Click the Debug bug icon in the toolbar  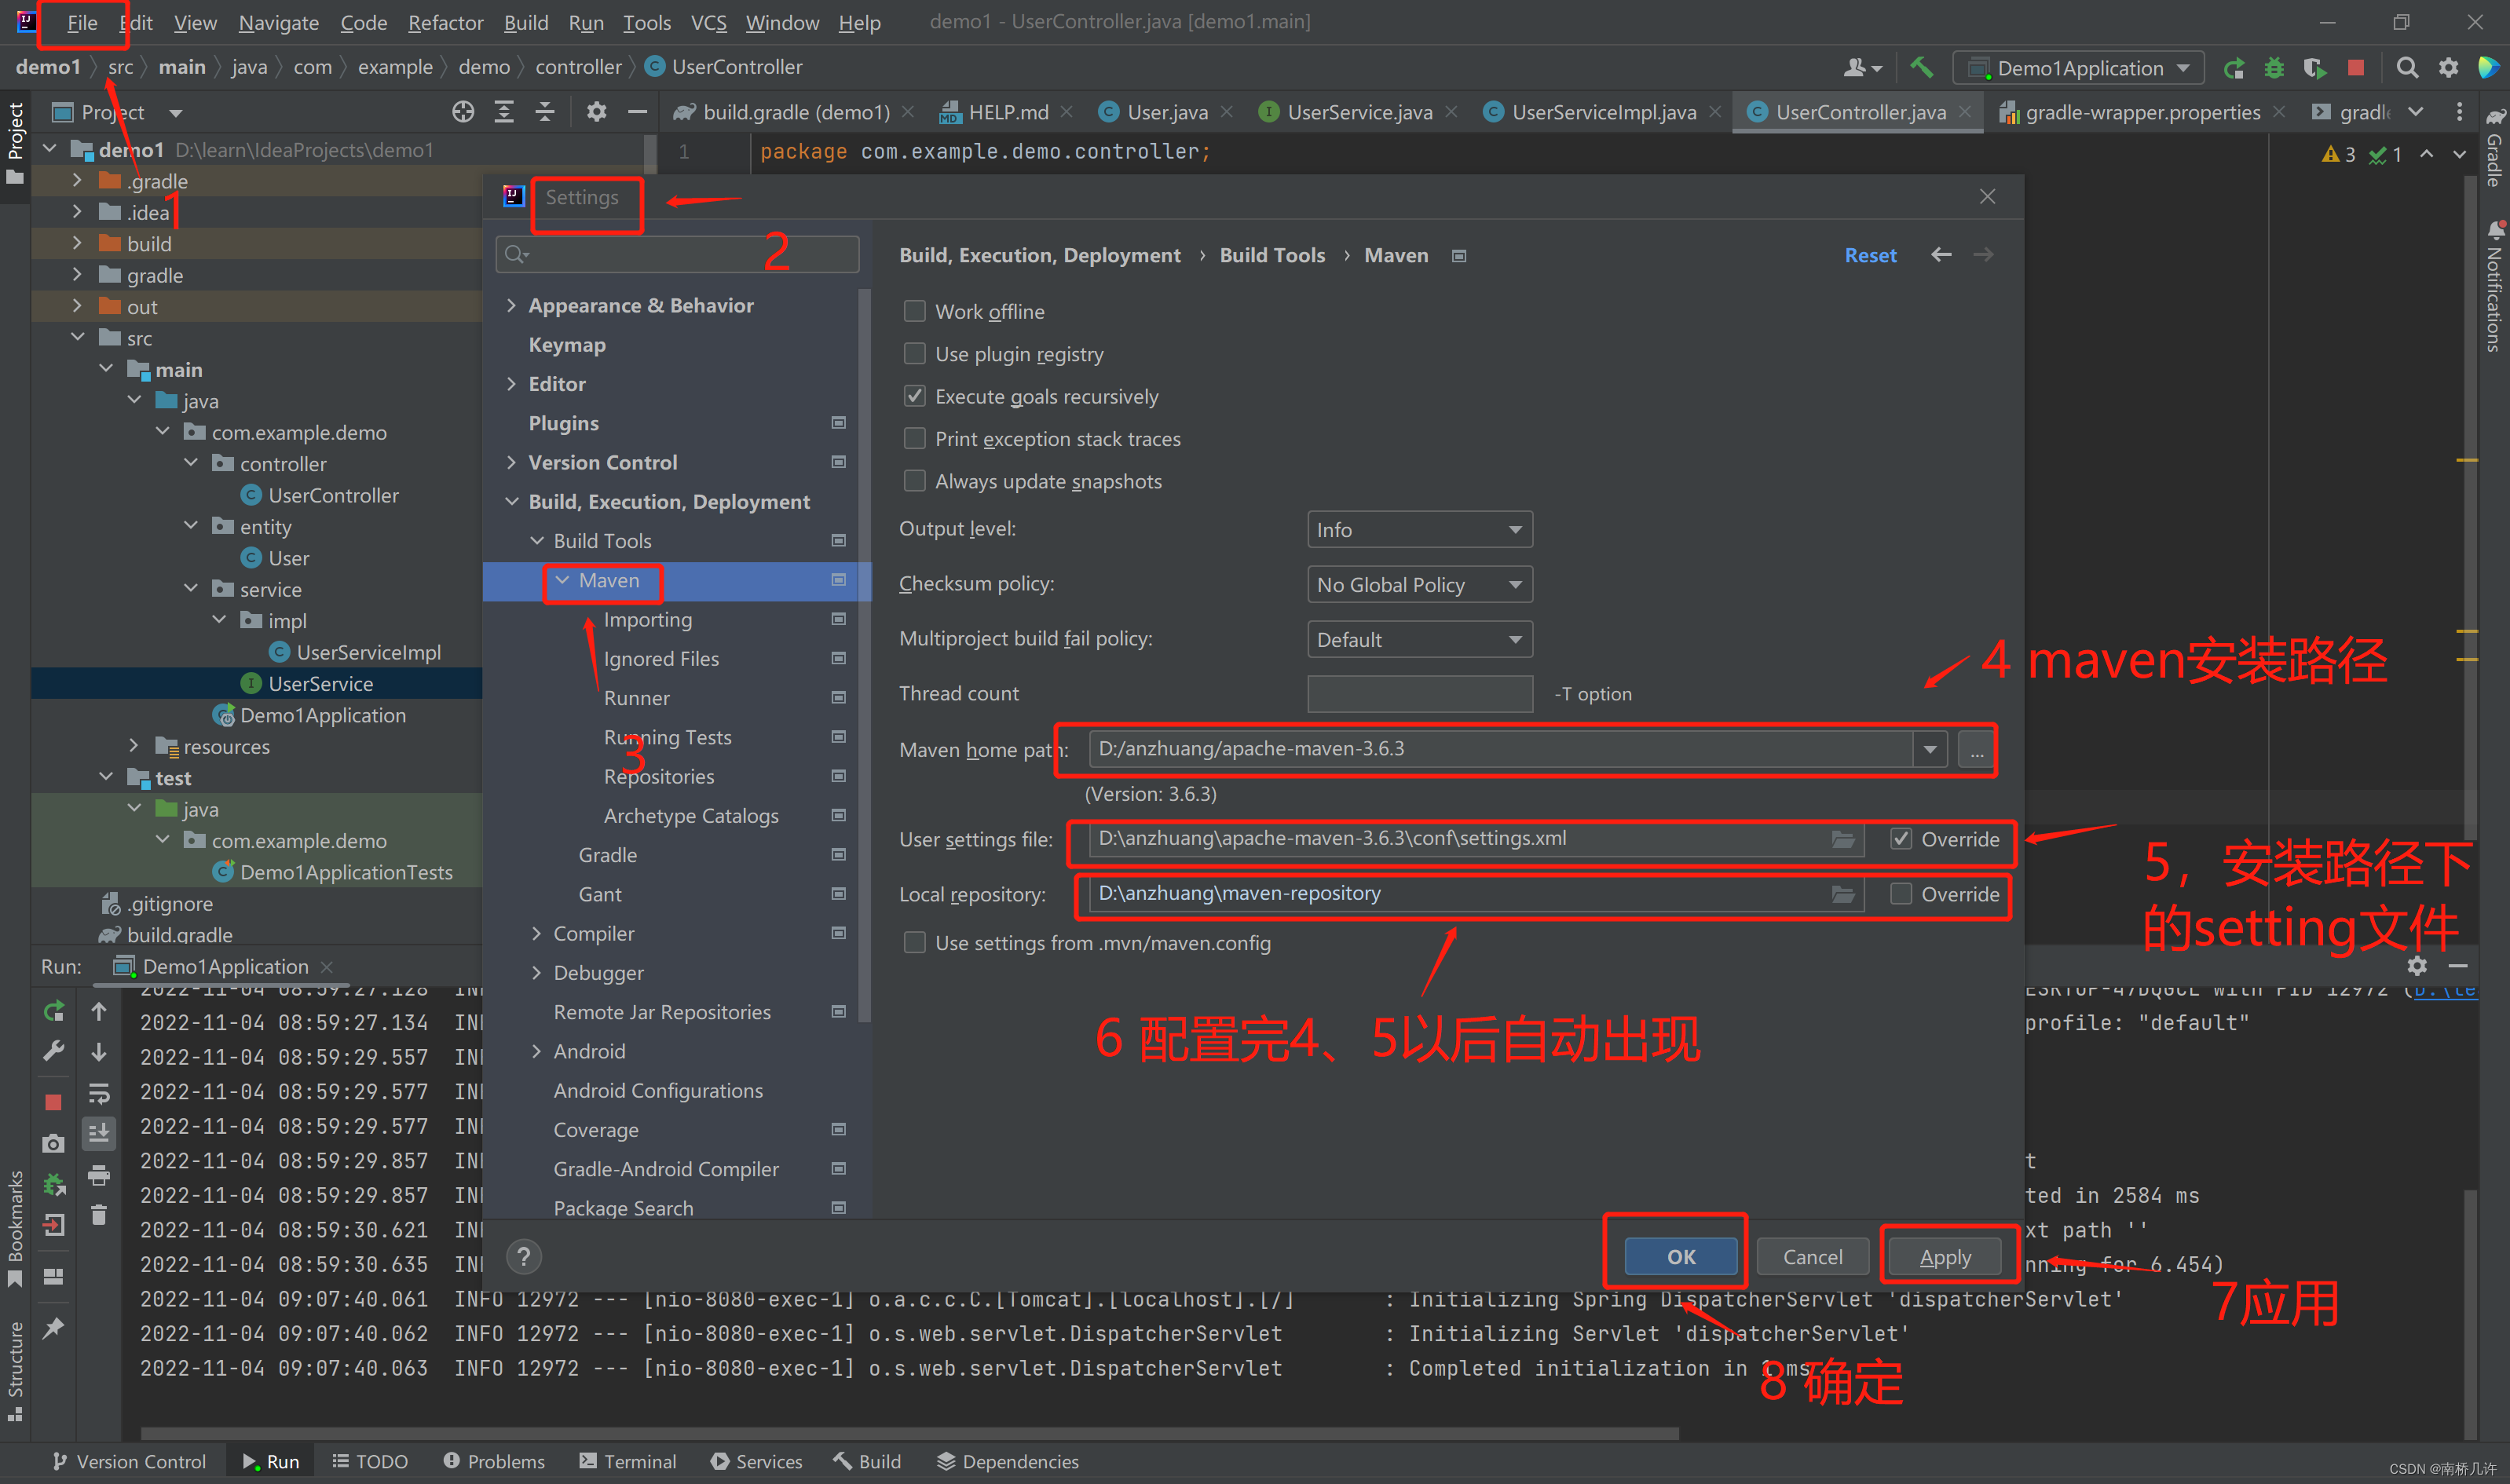2274,67
